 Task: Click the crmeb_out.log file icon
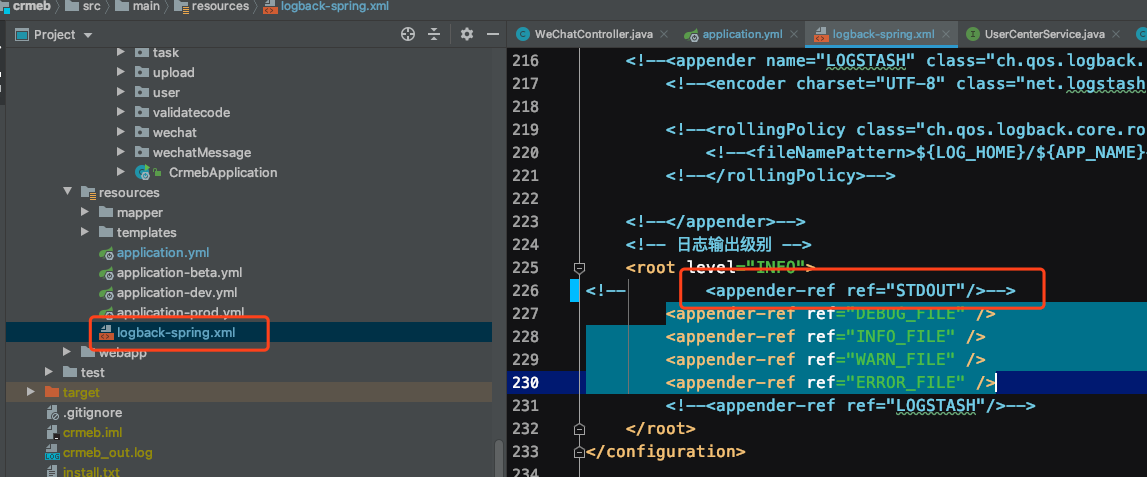(53, 452)
